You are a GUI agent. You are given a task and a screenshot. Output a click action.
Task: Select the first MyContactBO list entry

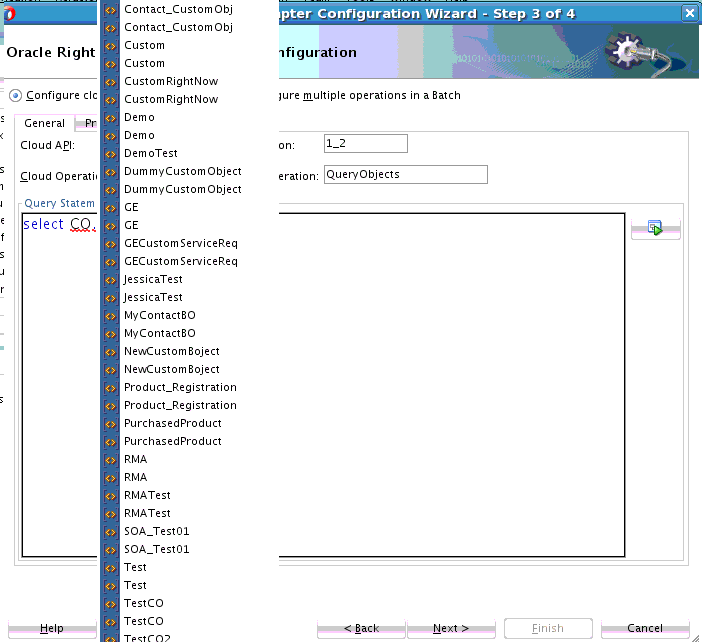point(160,316)
